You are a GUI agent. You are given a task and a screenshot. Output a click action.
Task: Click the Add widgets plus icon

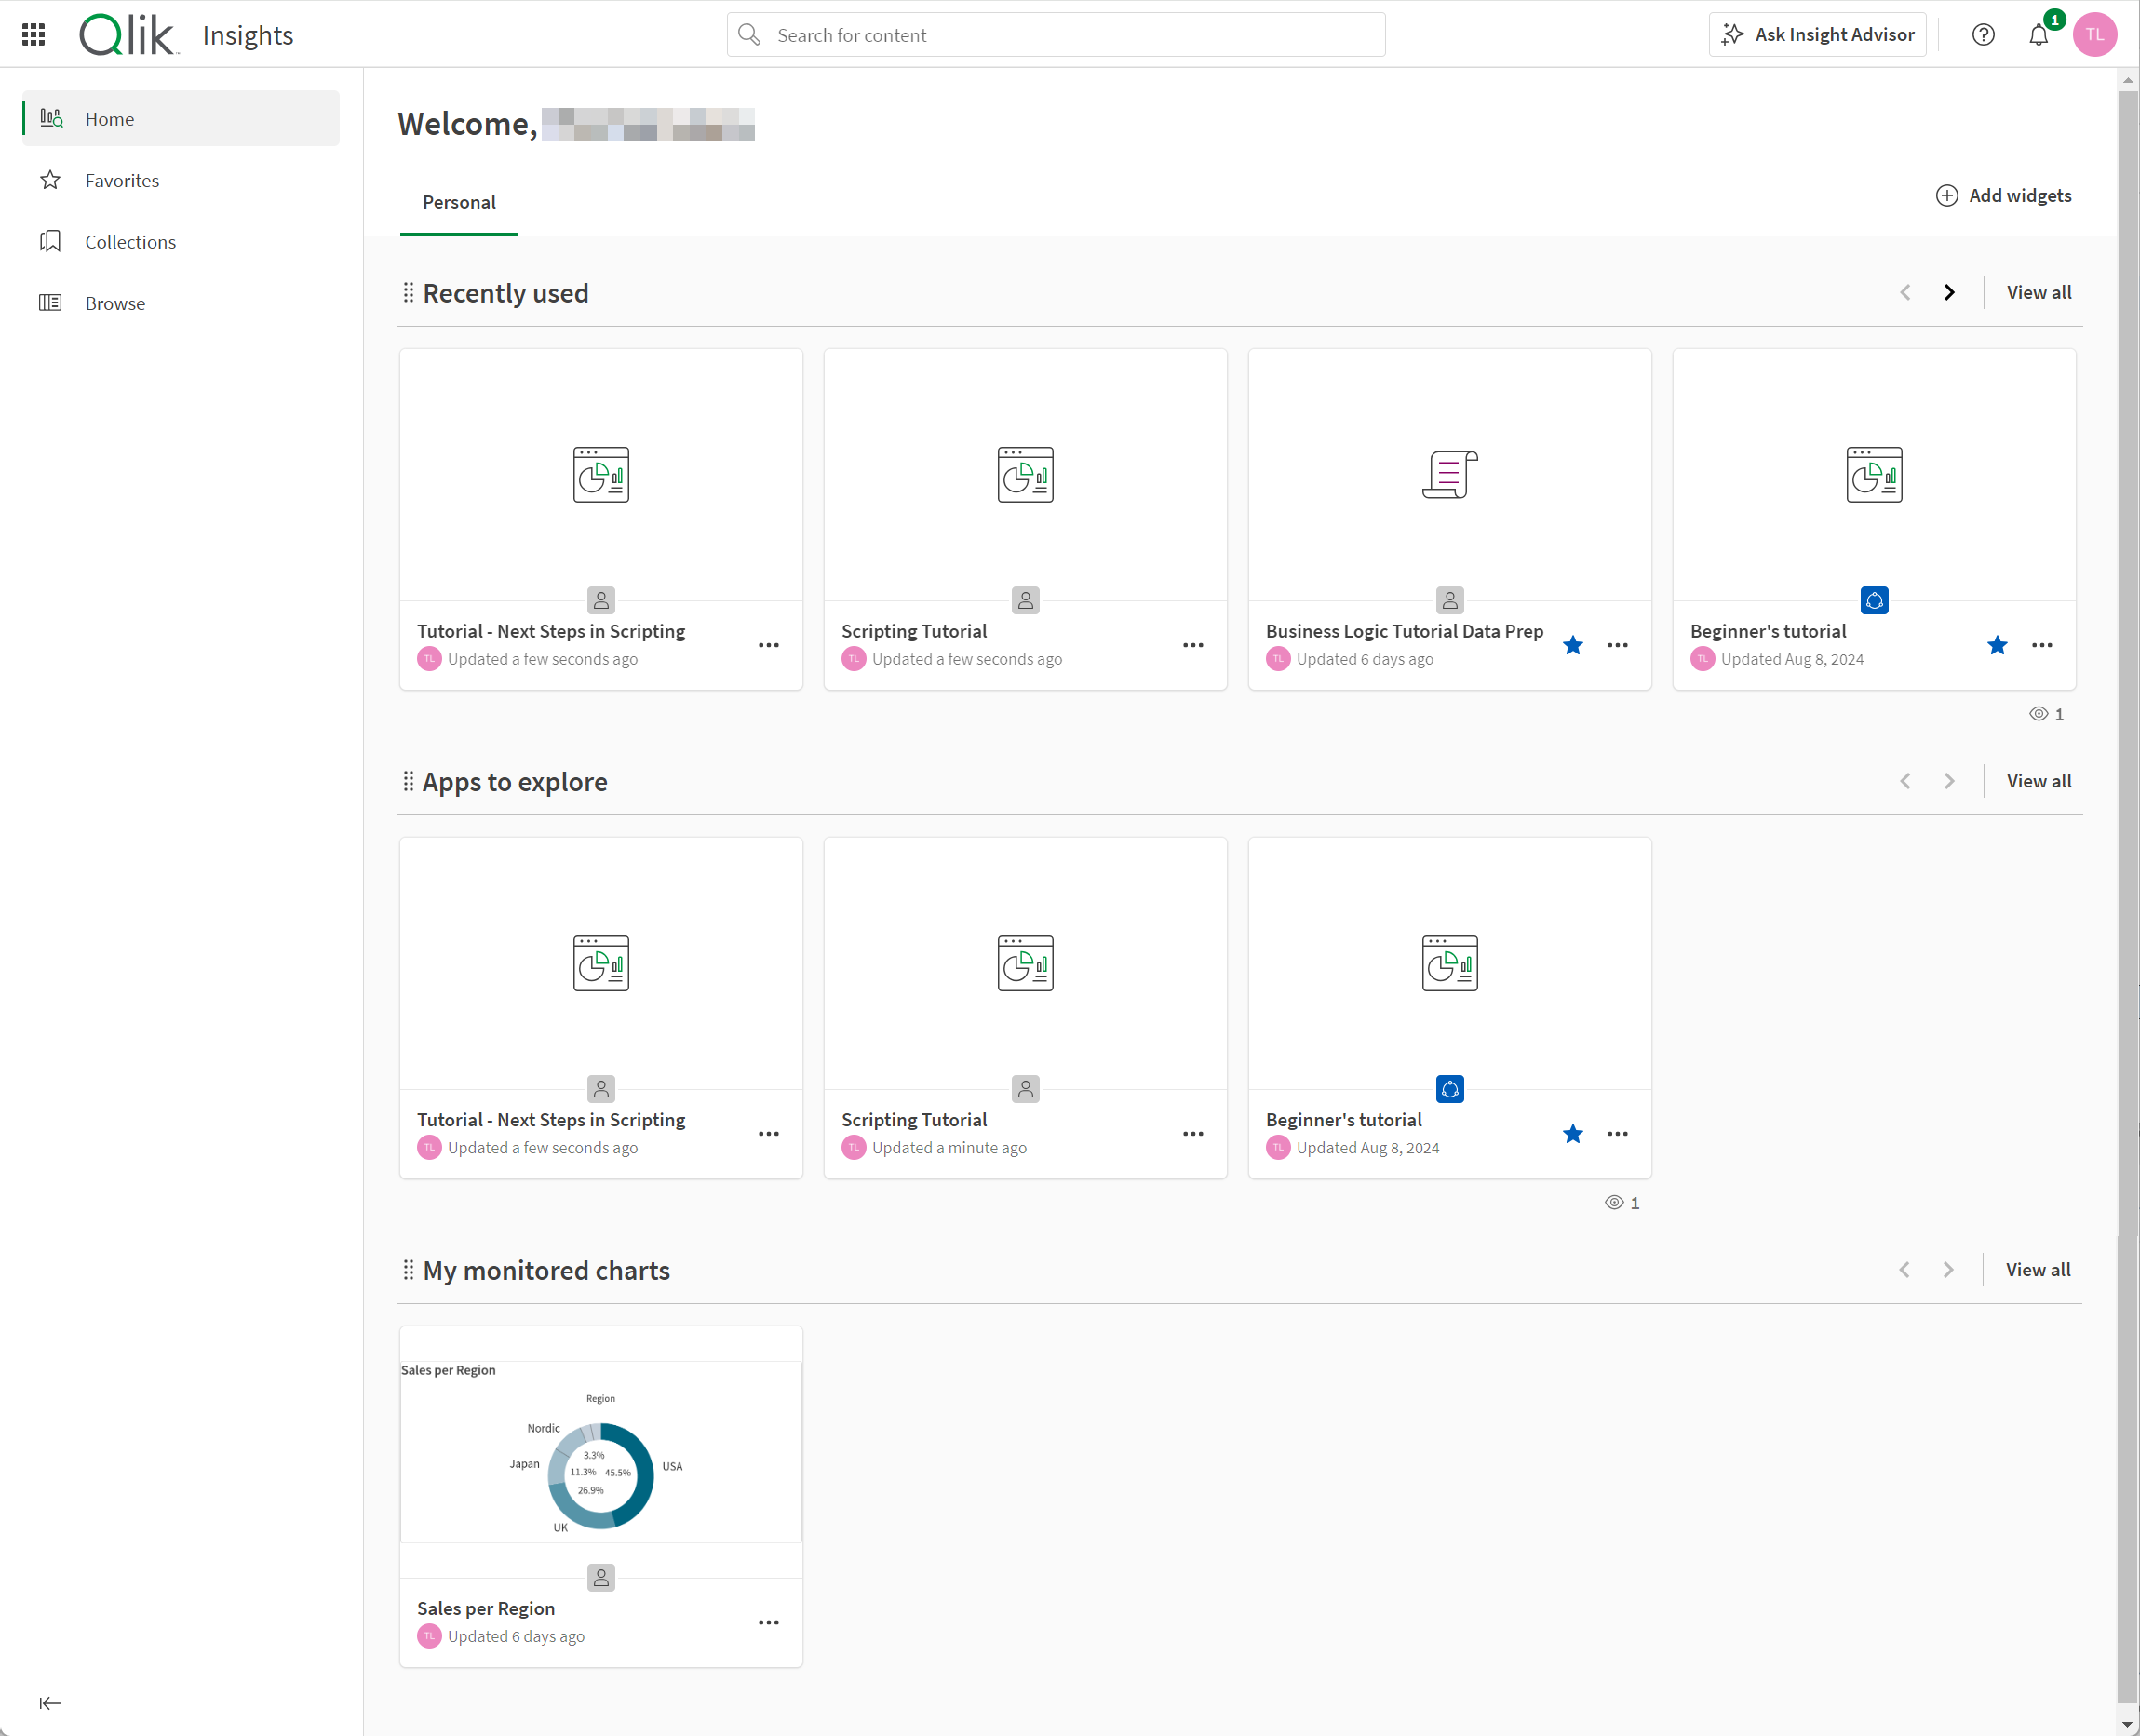coord(1947,195)
